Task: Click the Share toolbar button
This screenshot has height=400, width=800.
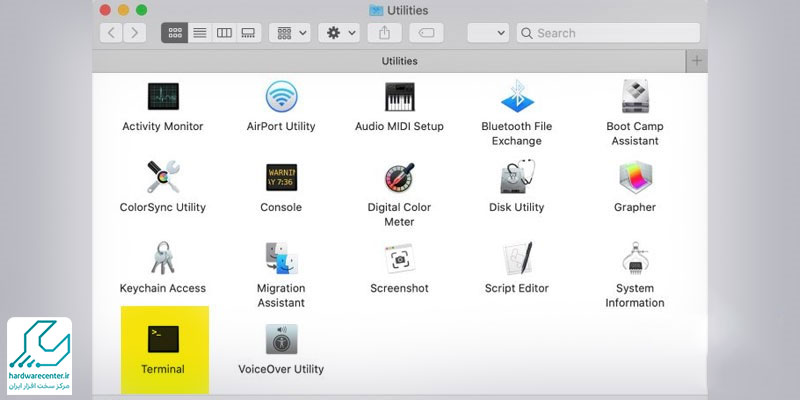Action: (x=384, y=33)
